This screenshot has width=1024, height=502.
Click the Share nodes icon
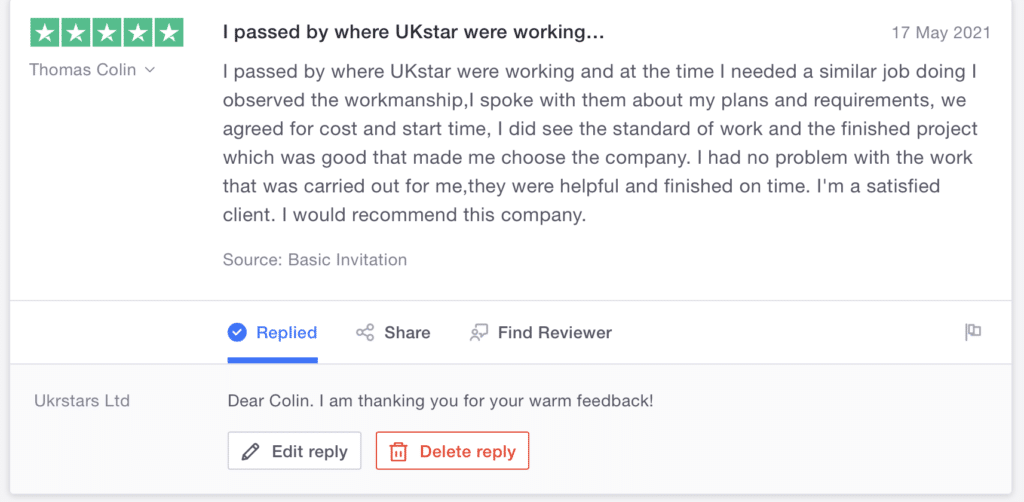click(365, 333)
